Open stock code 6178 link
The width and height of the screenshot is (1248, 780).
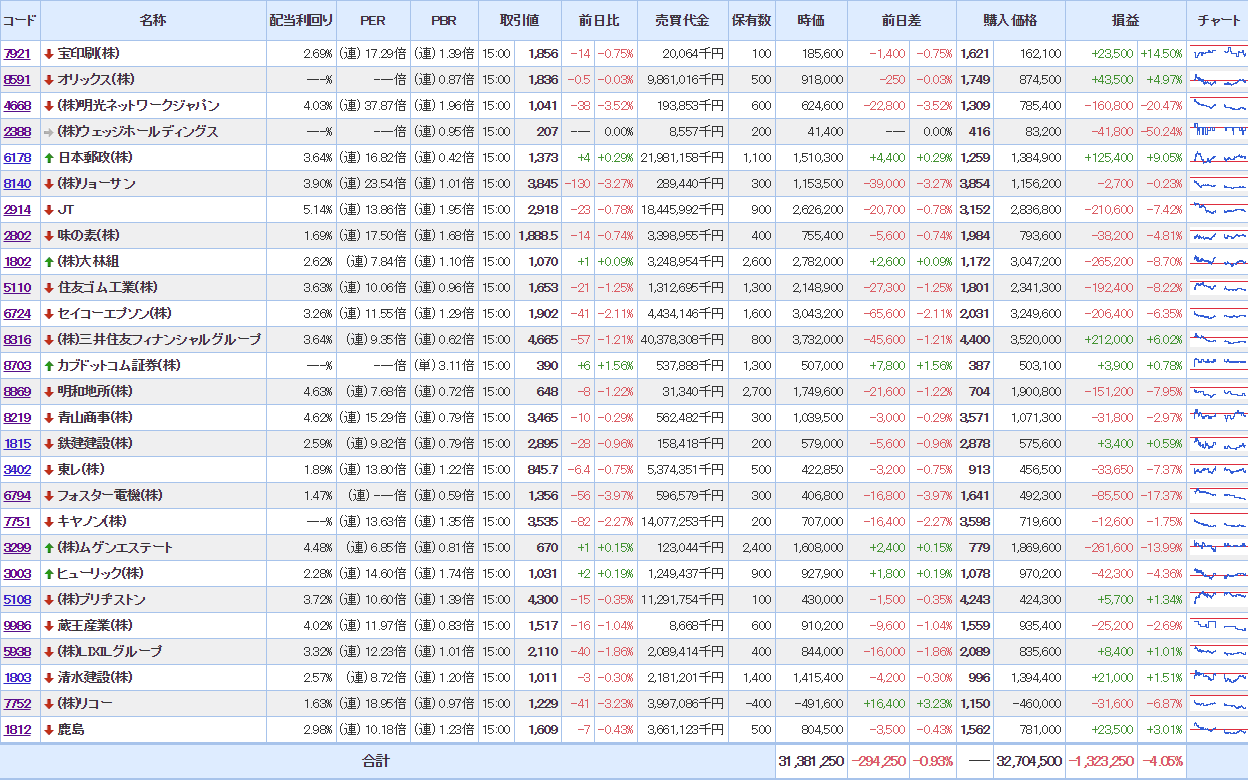(17, 158)
